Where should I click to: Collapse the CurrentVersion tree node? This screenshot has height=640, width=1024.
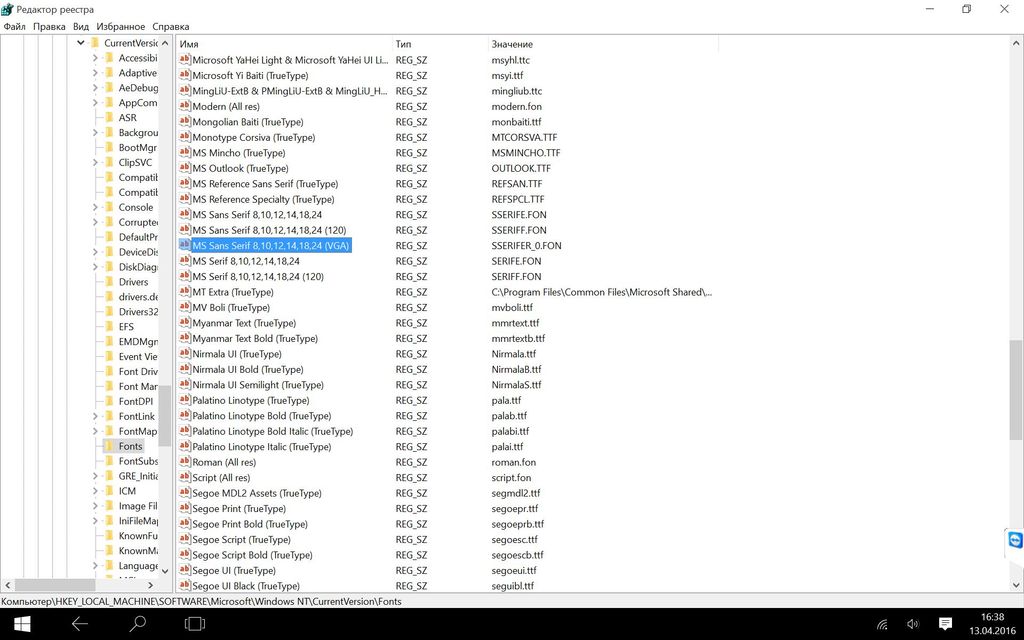pyautogui.click(x=81, y=43)
